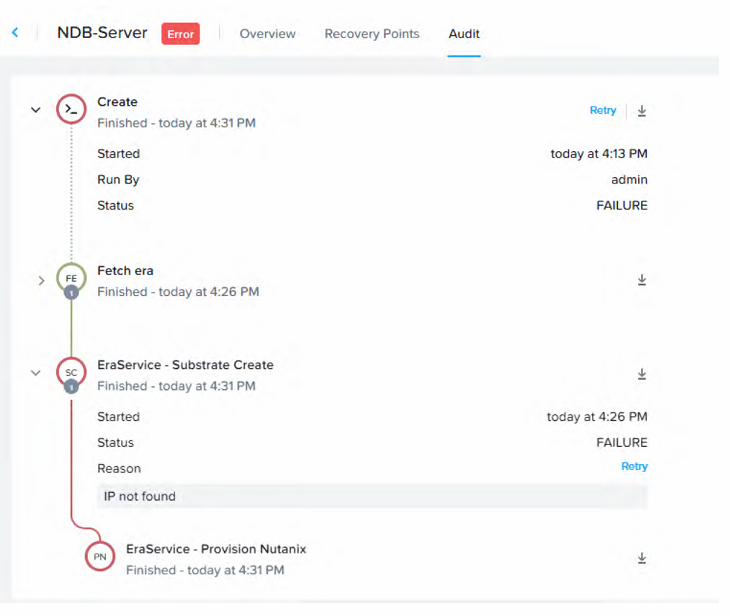Download the Create operation log
The height and width of the screenshot is (616, 730).
coord(642,111)
